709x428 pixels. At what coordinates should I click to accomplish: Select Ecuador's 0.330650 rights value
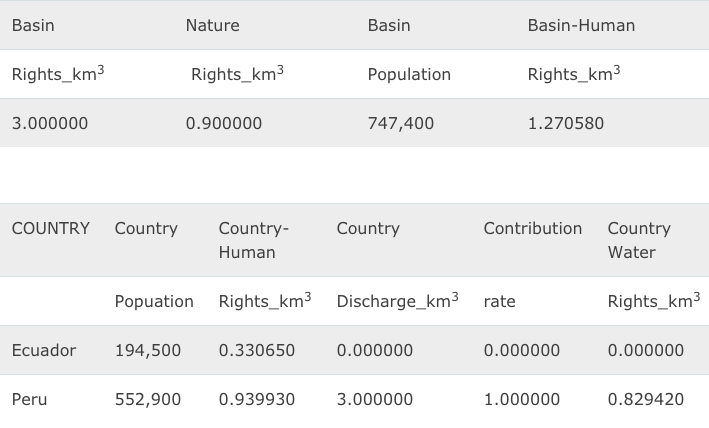point(257,350)
